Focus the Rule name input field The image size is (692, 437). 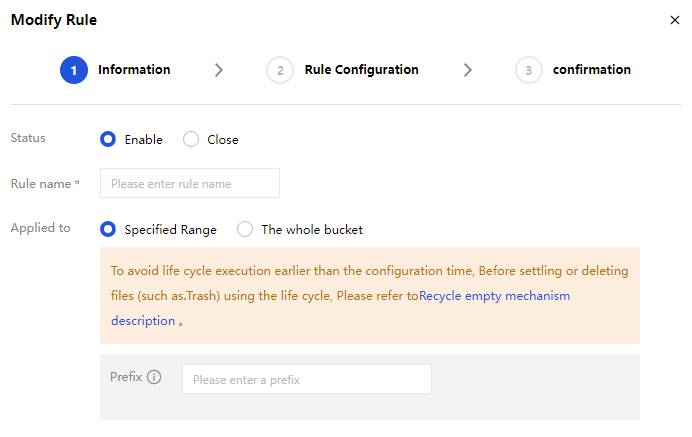190,184
